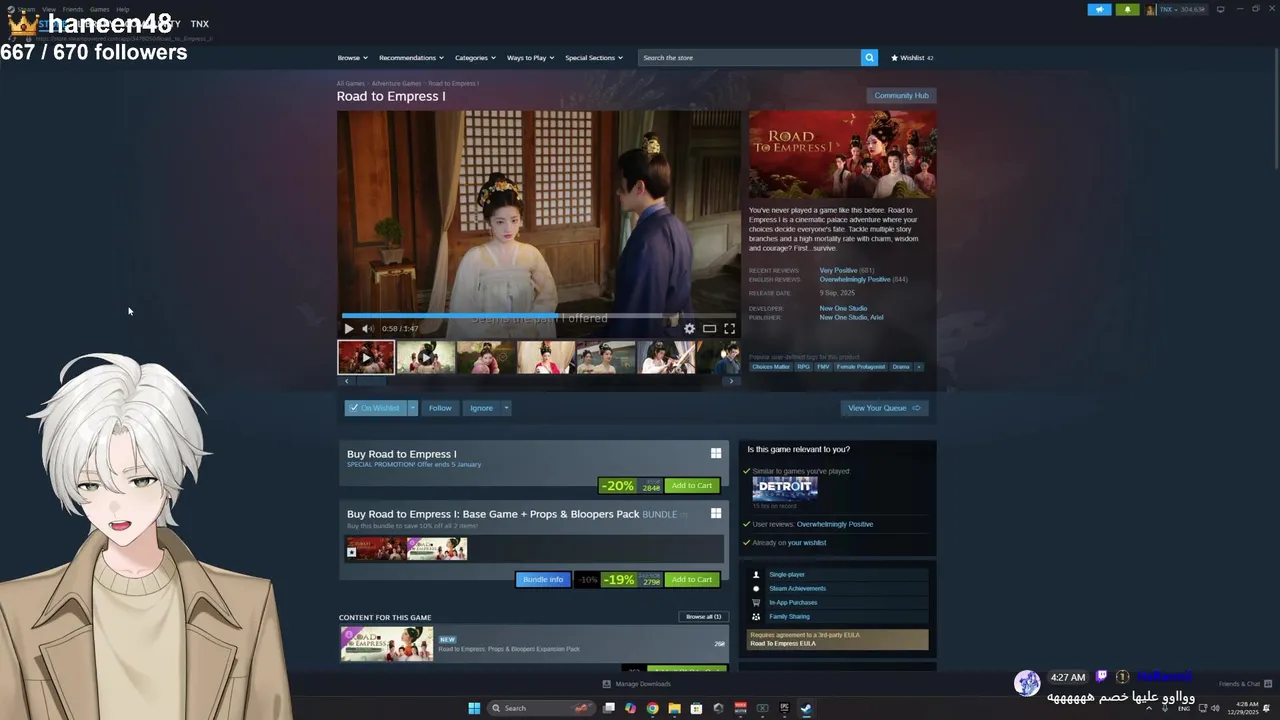Browse all DLC content
The height and width of the screenshot is (720, 1280).
703,617
